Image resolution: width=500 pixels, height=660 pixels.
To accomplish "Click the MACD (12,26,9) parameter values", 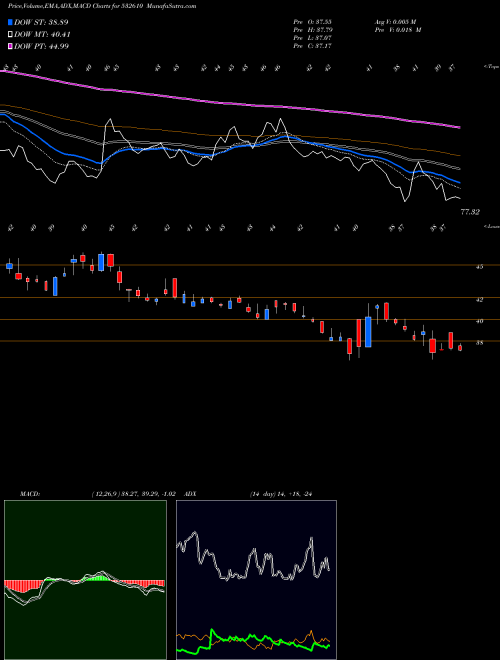I will (x=136, y=494).
